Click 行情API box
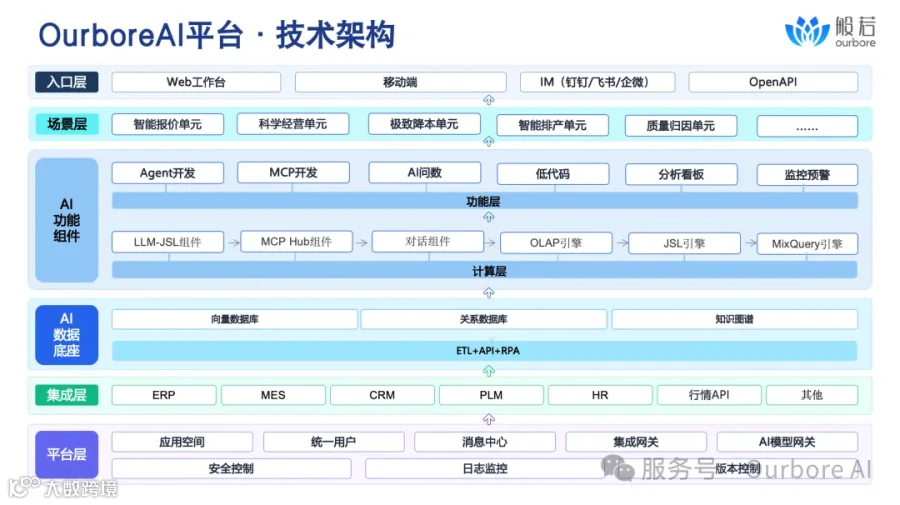Viewport: 900px width, 505px height. 709,395
